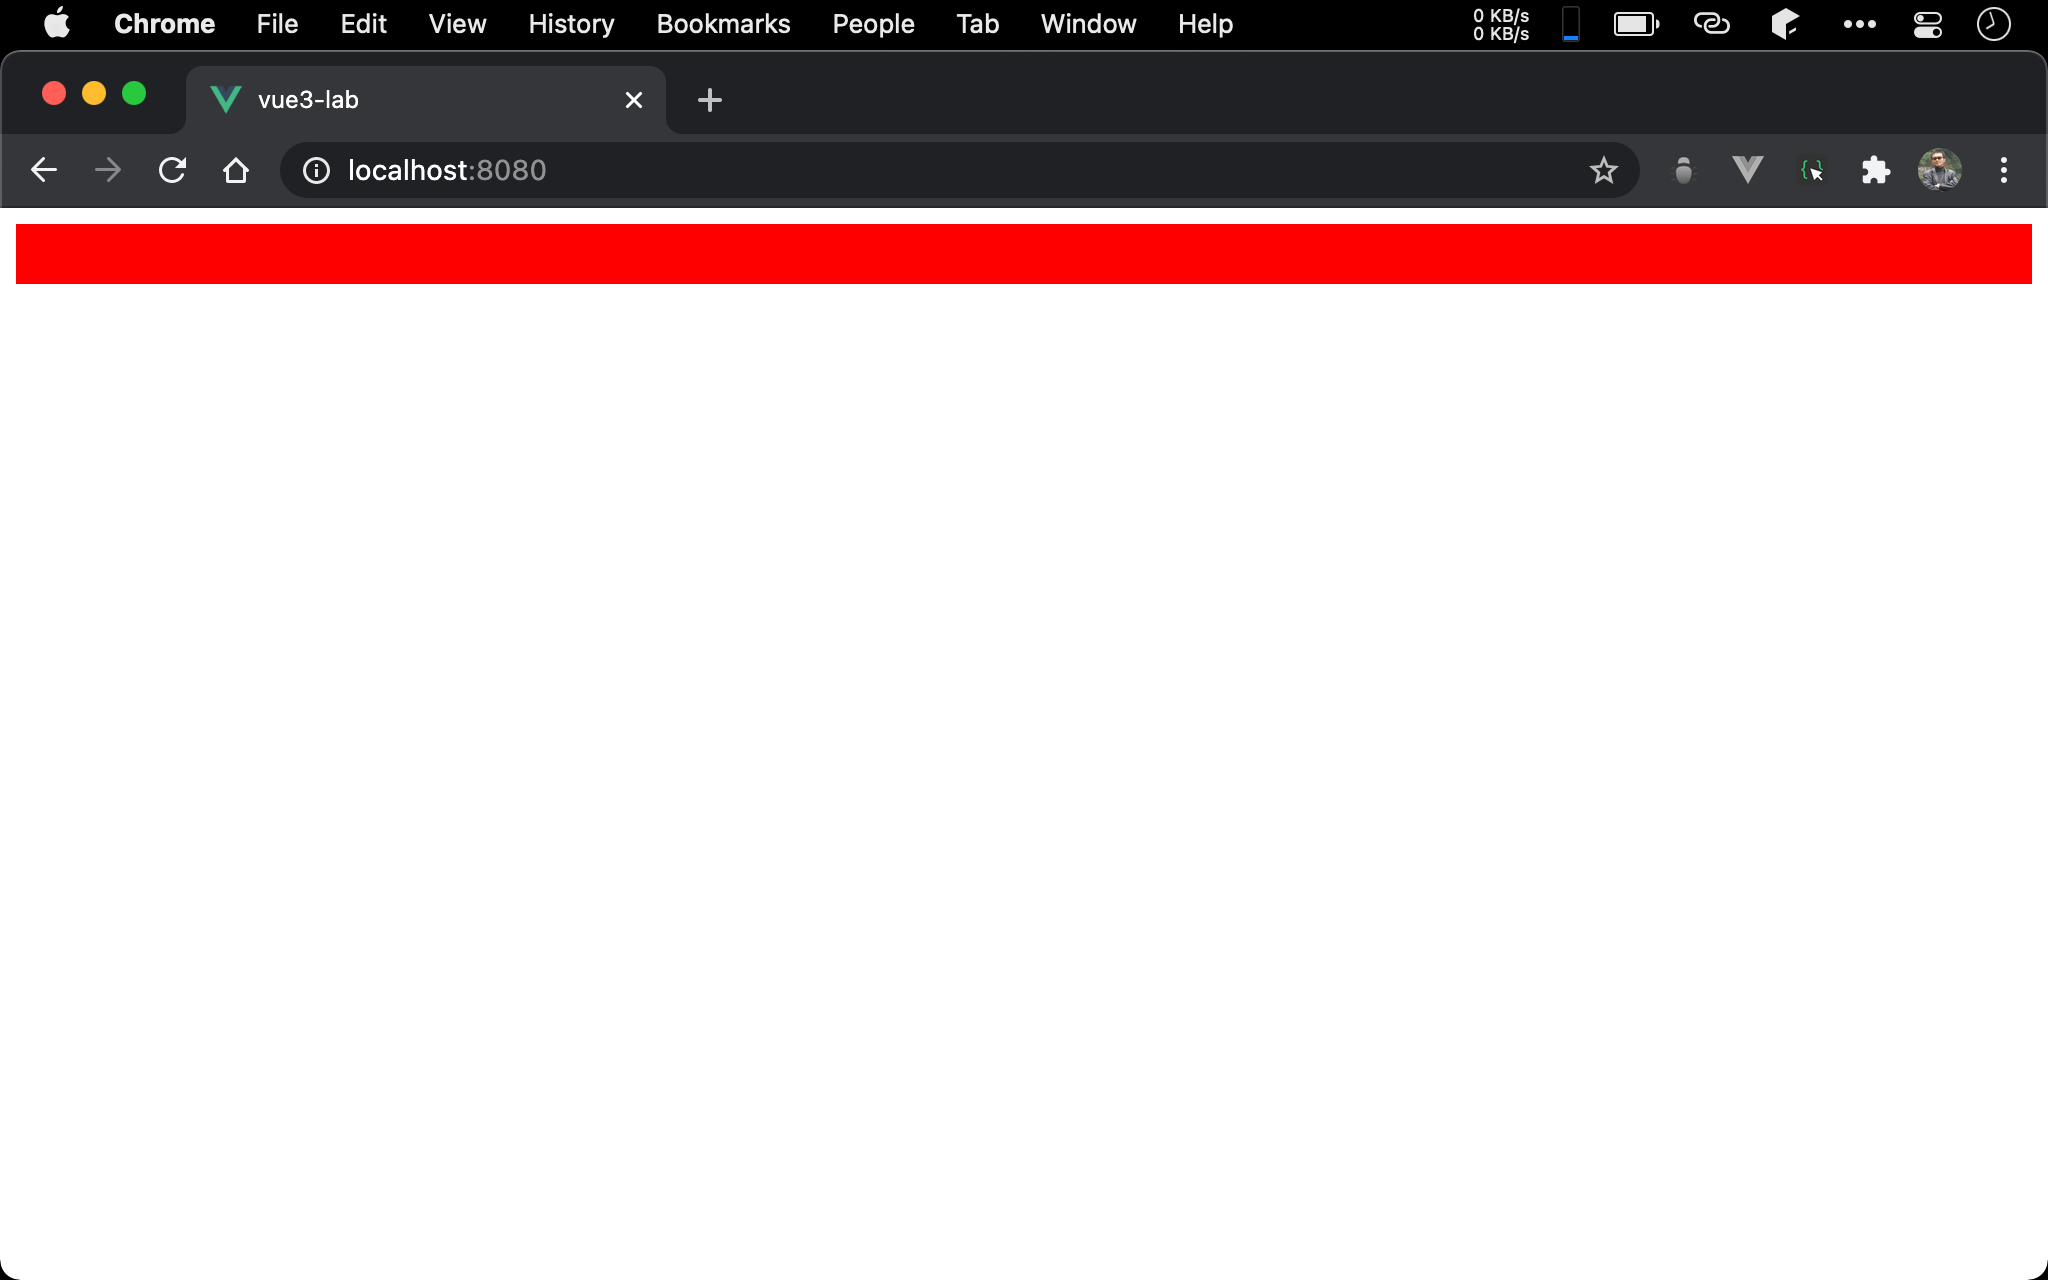Open the Vue devtools extension icon
Image resolution: width=2048 pixels, height=1280 pixels.
(1747, 170)
